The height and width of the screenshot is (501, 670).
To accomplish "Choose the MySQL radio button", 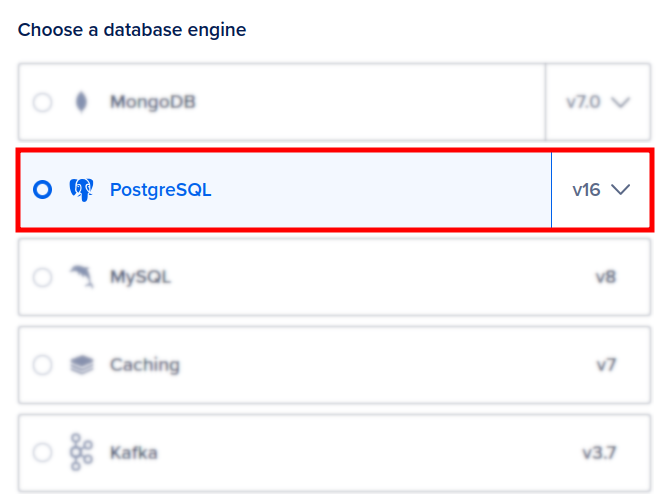I will [x=42, y=277].
